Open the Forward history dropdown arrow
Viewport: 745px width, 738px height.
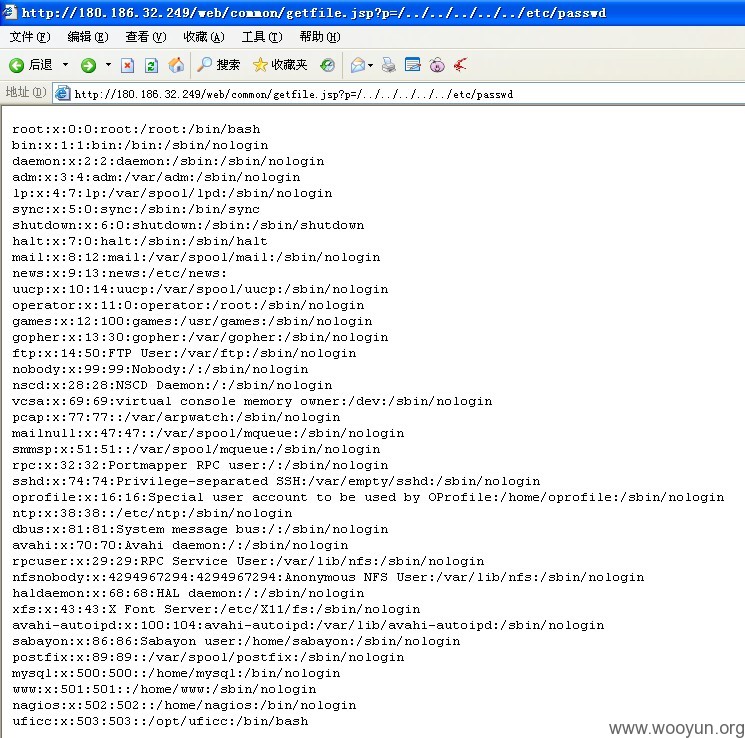click(108, 65)
